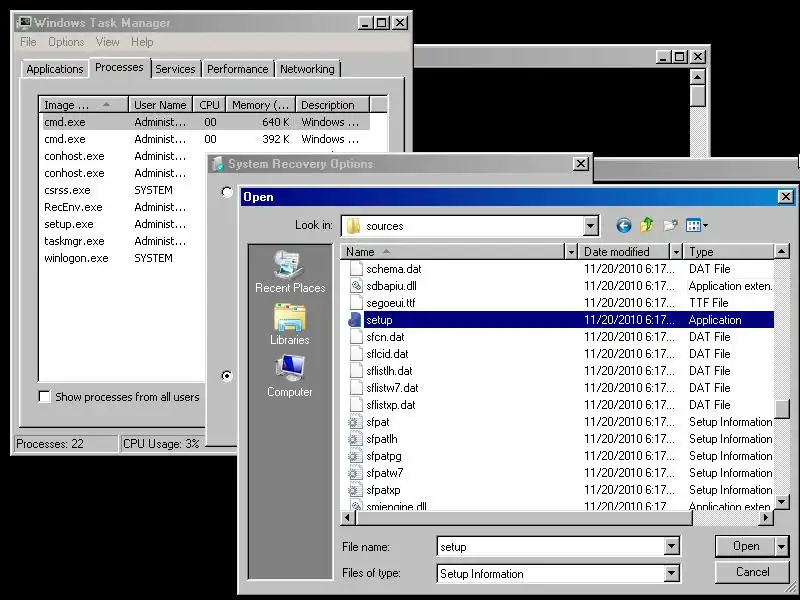The image size is (800, 600).
Task: Enable Show processes from all users
Action: coord(45,396)
